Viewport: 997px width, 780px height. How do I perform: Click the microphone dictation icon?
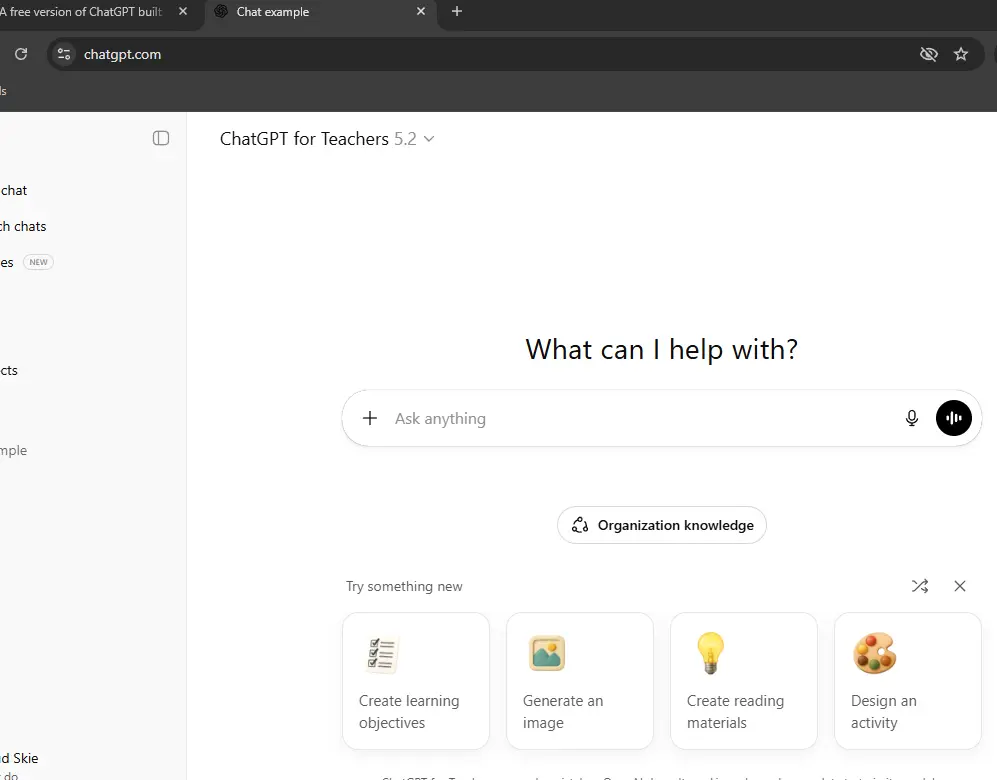[x=912, y=418]
